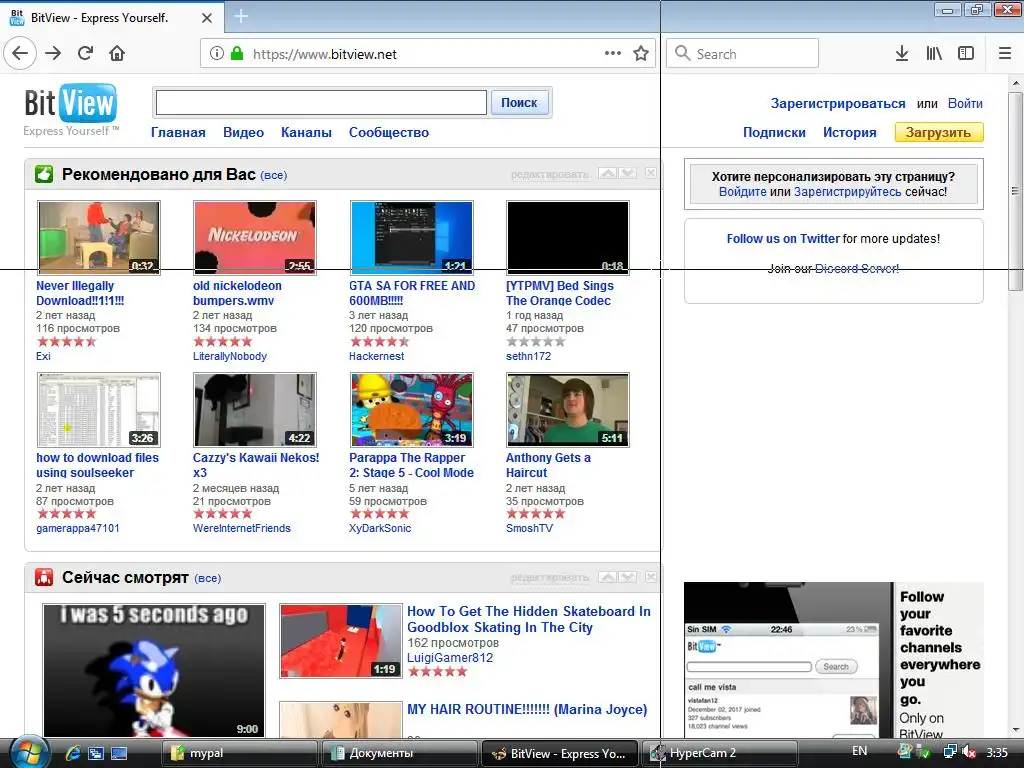Bookmark this page with the star icon
Viewport: 1024px width, 768px height.
[x=641, y=54]
